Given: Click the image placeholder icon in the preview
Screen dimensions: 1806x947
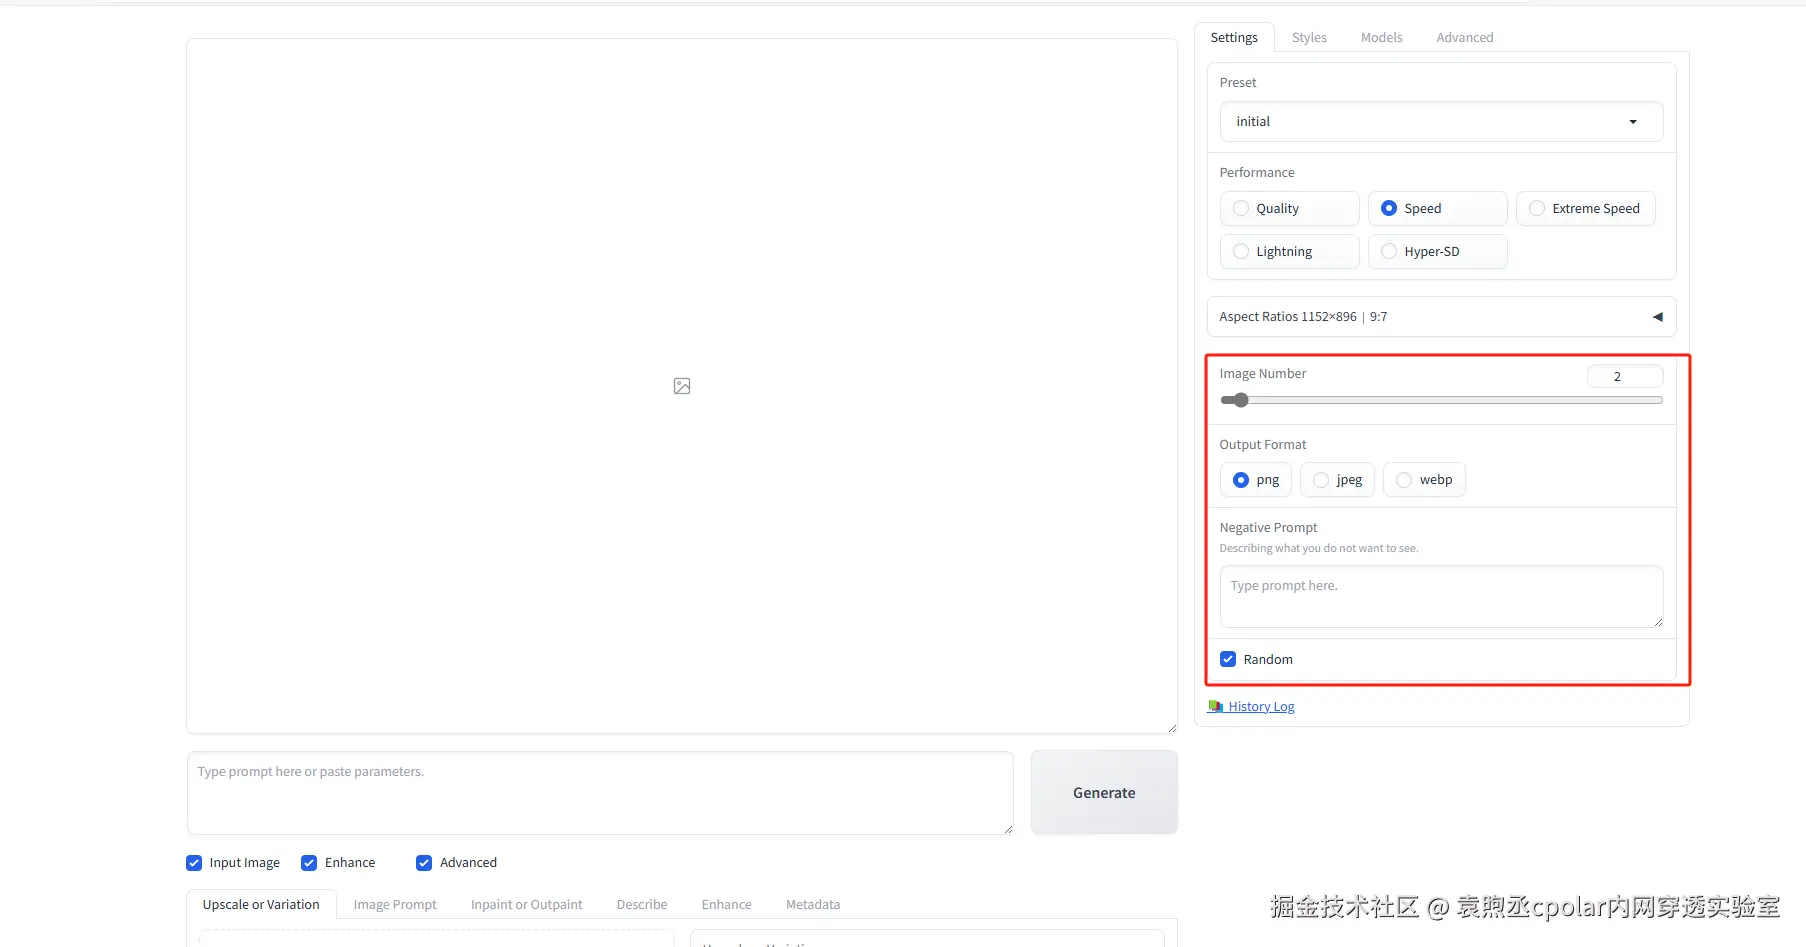Looking at the screenshot, I should pos(682,386).
